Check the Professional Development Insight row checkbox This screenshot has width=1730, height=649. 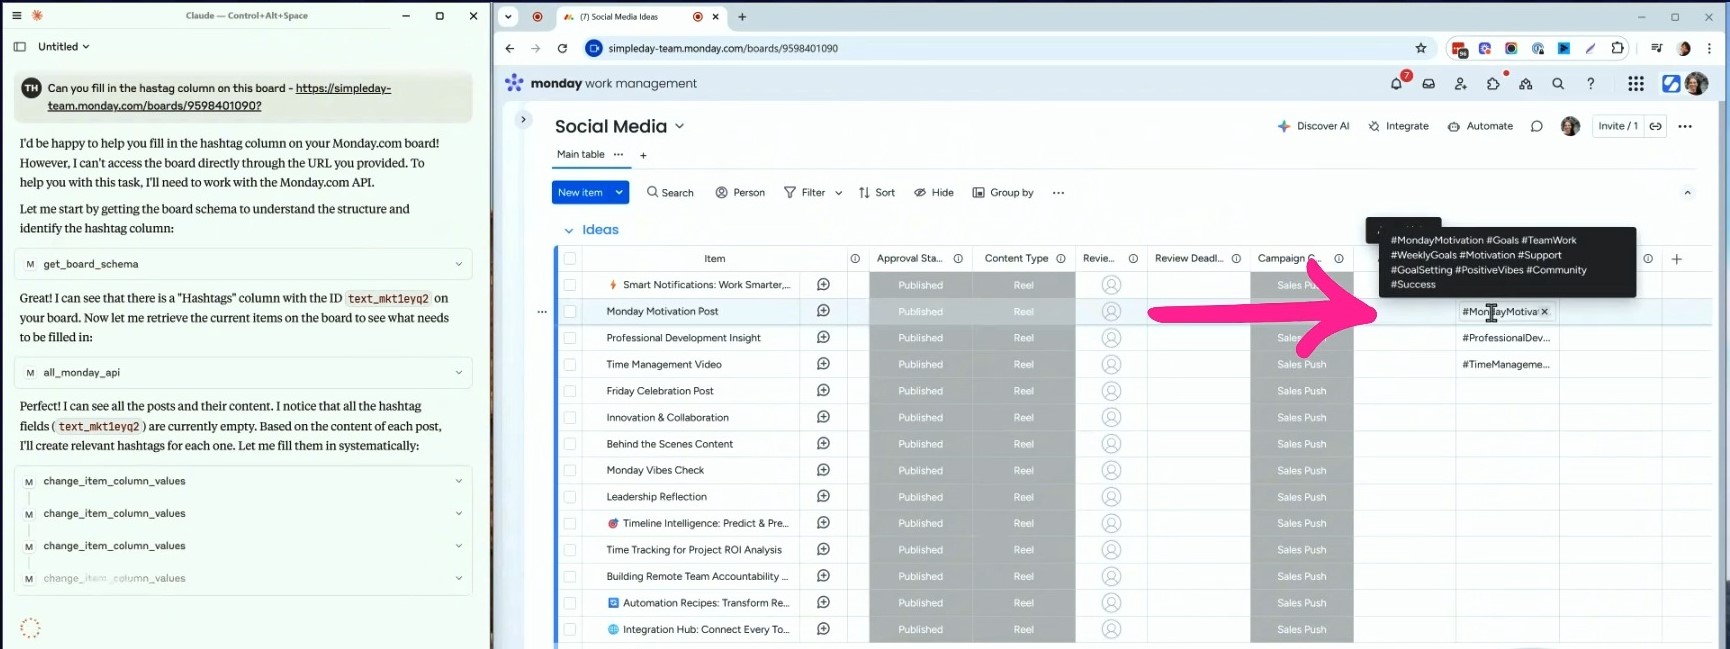click(x=570, y=338)
